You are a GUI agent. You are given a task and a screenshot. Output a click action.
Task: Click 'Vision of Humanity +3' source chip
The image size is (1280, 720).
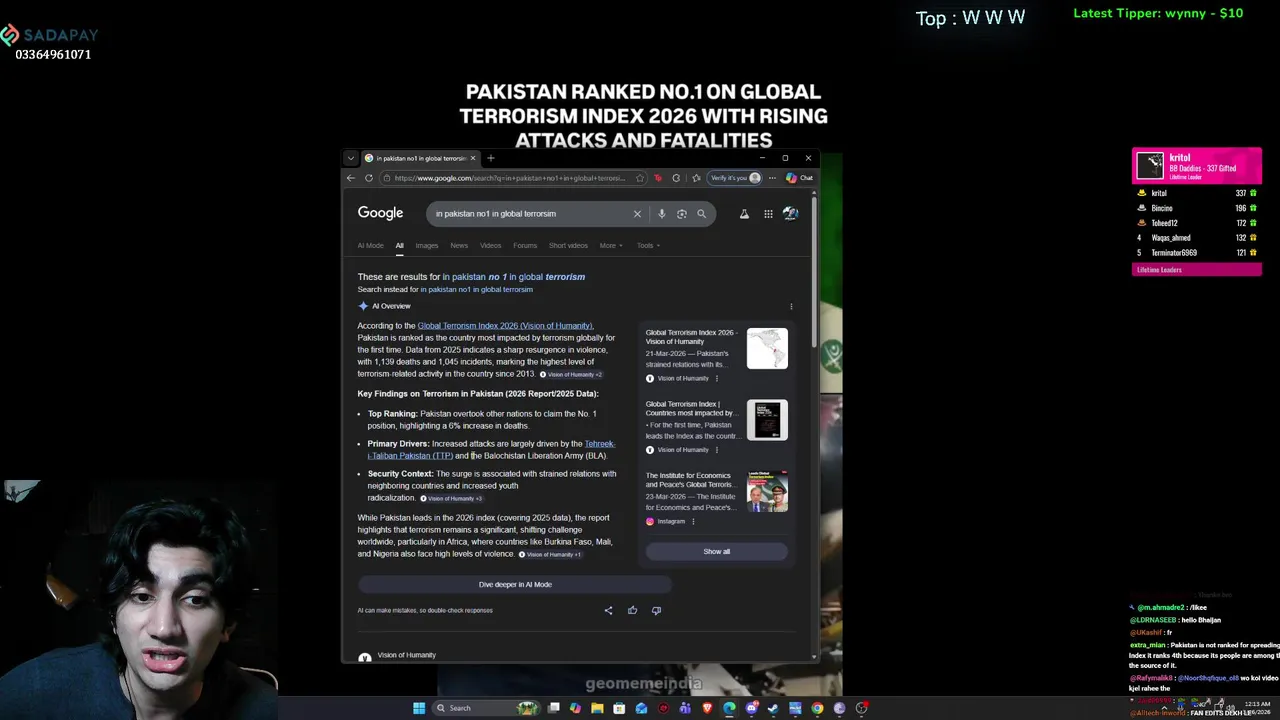pyautogui.click(x=451, y=498)
